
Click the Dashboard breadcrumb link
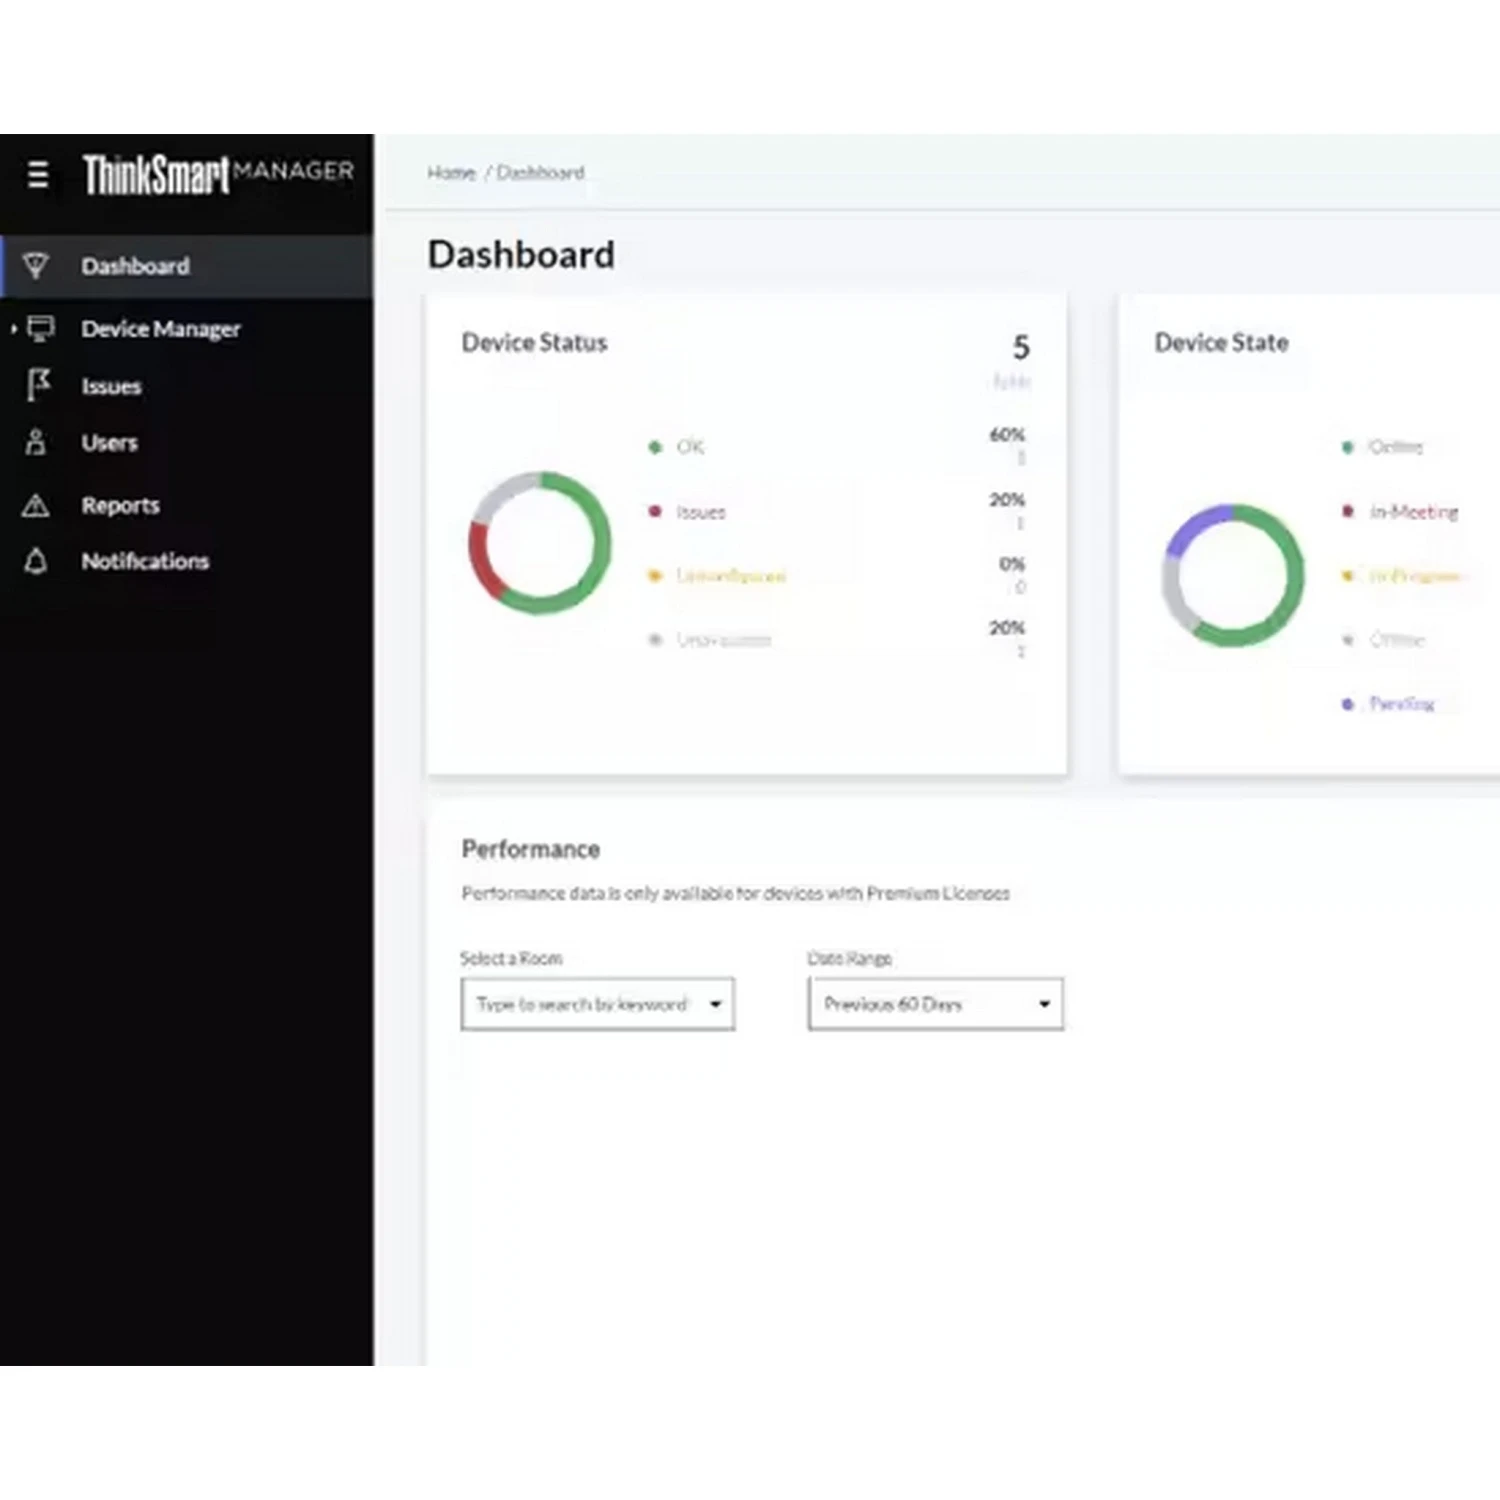pos(540,173)
